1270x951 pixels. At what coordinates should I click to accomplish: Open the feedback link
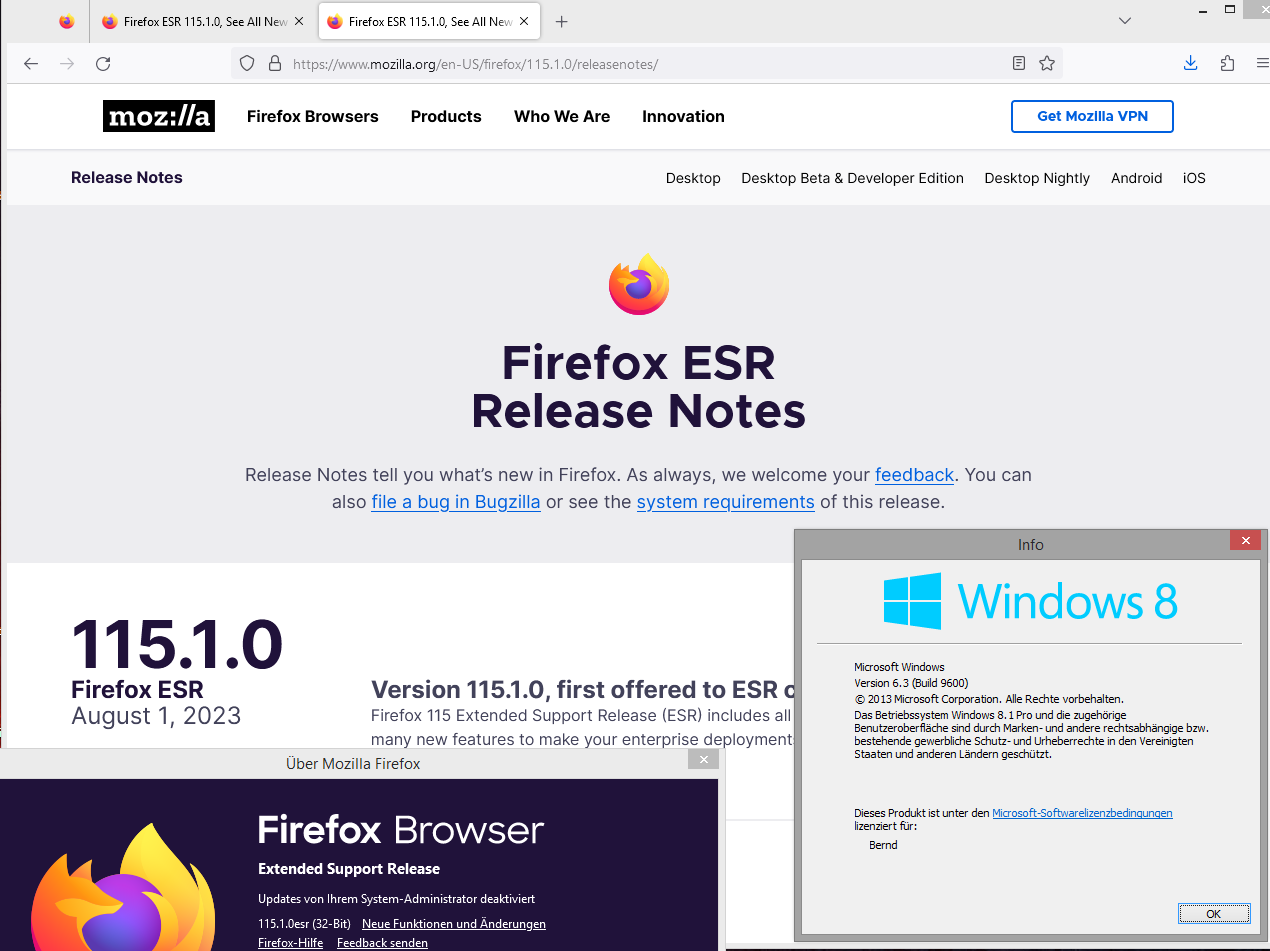(915, 475)
